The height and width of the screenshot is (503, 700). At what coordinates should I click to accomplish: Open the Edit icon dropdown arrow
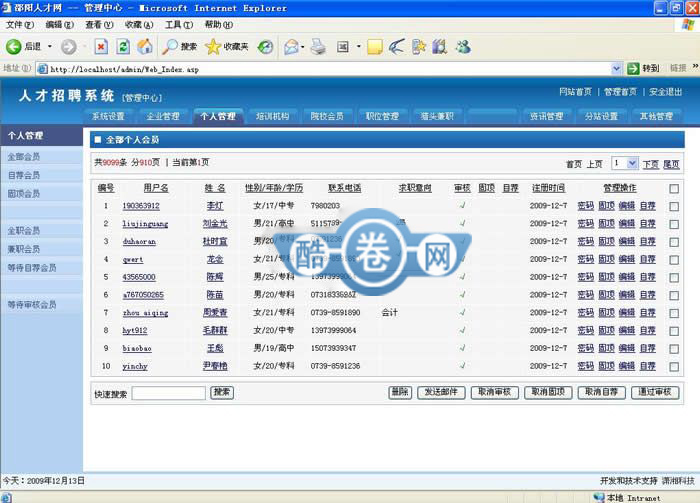coord(358,46)
